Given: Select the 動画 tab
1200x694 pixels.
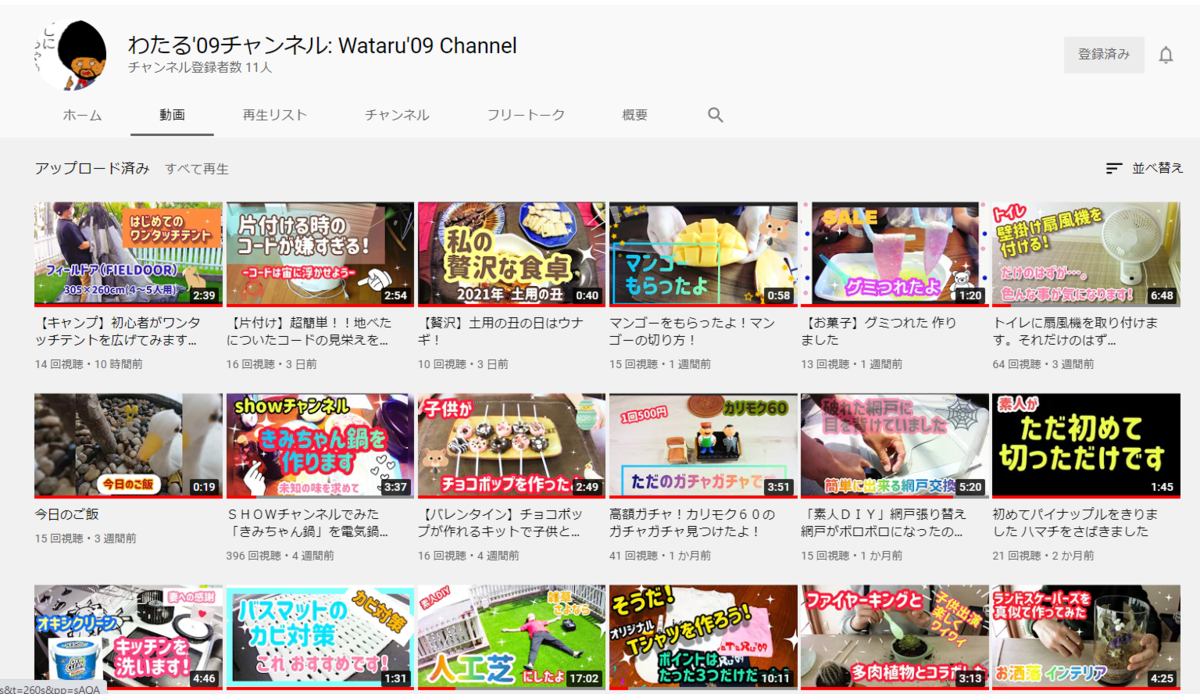Looking at the screenshot, I should coord(172,115).
